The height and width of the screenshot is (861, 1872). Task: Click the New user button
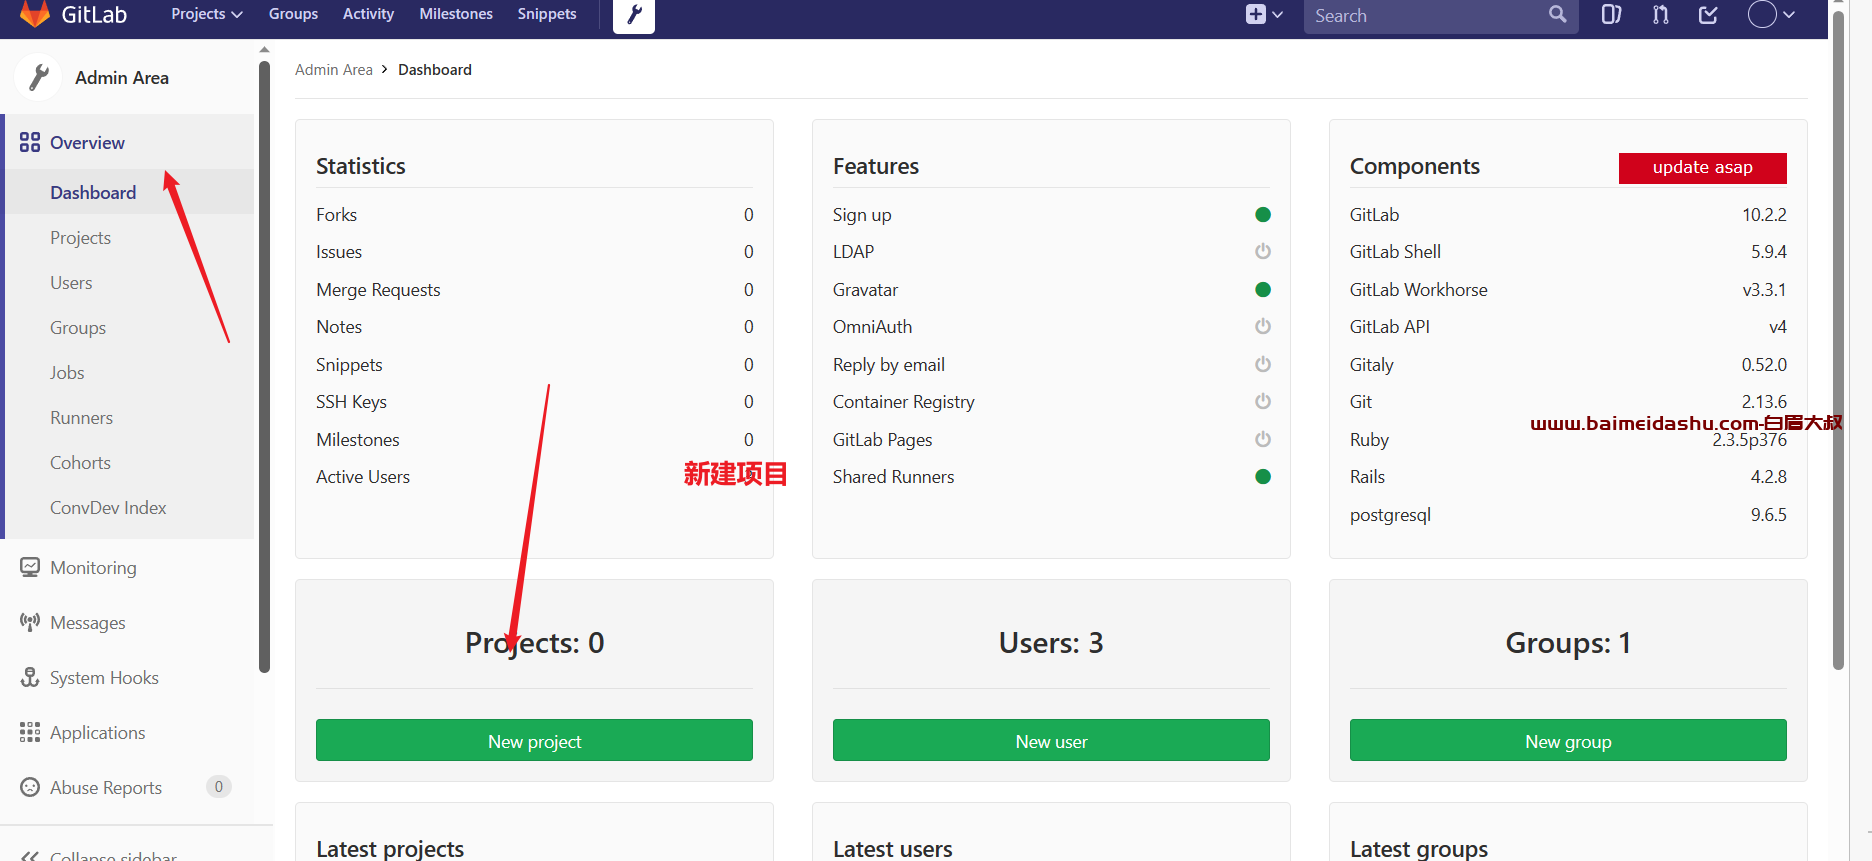pos(1051,740)
